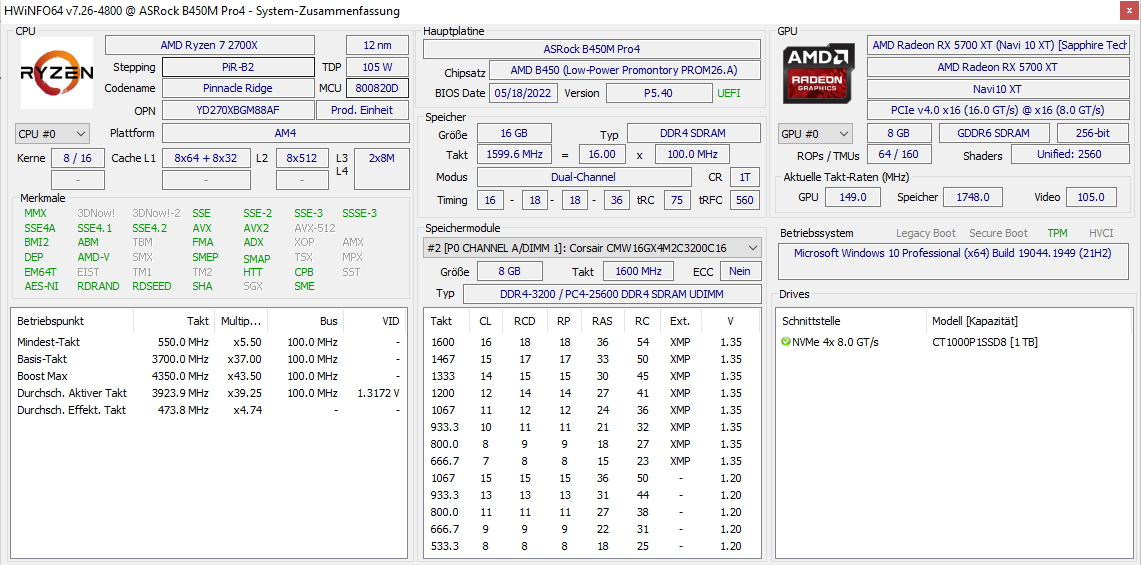Click the Ryzen CPU logo
This screenshot has height=565, width=1141.
[57, 73]
